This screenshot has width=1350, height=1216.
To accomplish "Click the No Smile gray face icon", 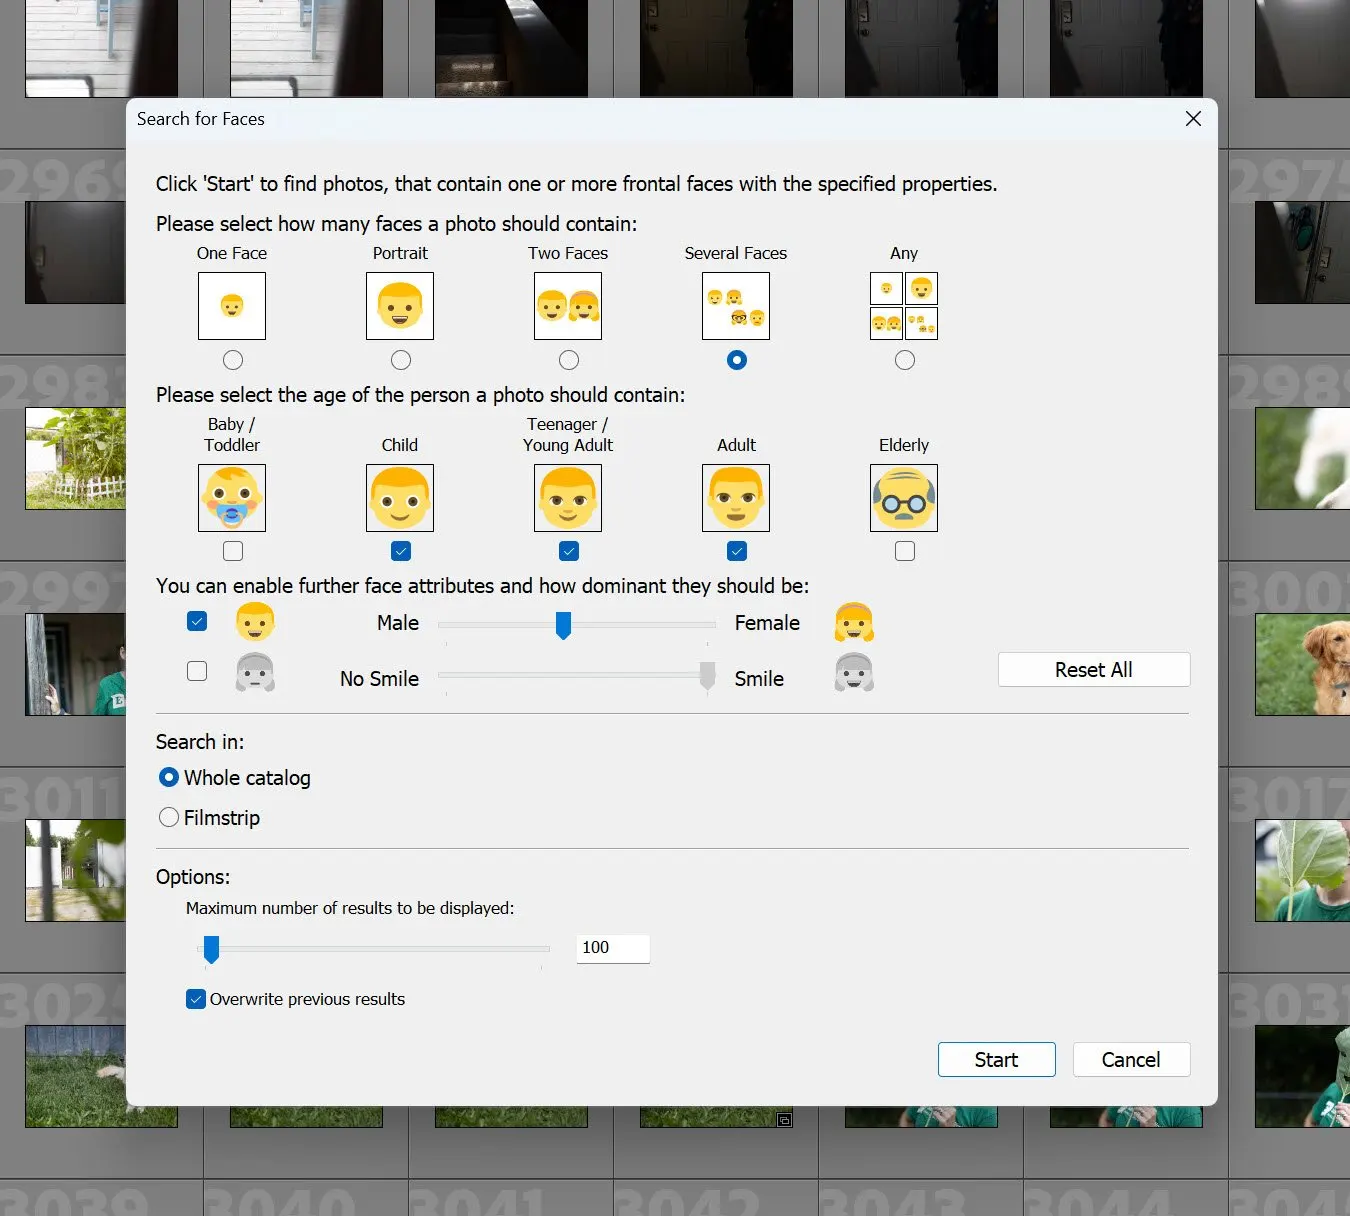I will tap(255, 672).
